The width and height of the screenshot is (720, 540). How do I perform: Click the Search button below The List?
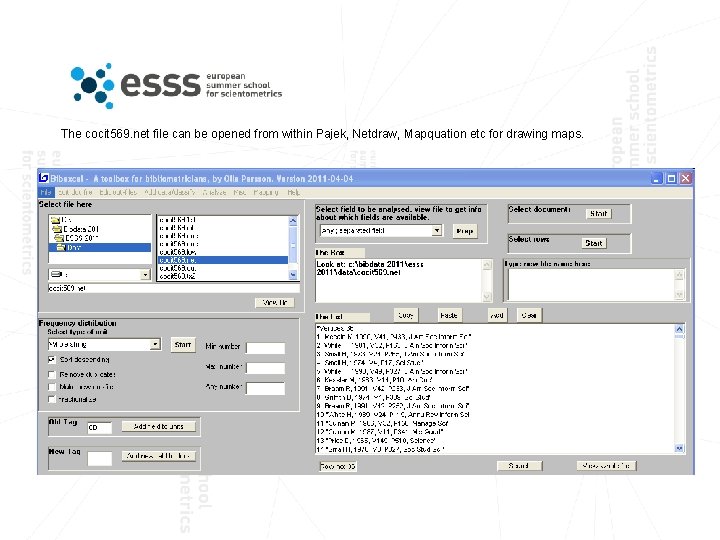pos(519,466)
